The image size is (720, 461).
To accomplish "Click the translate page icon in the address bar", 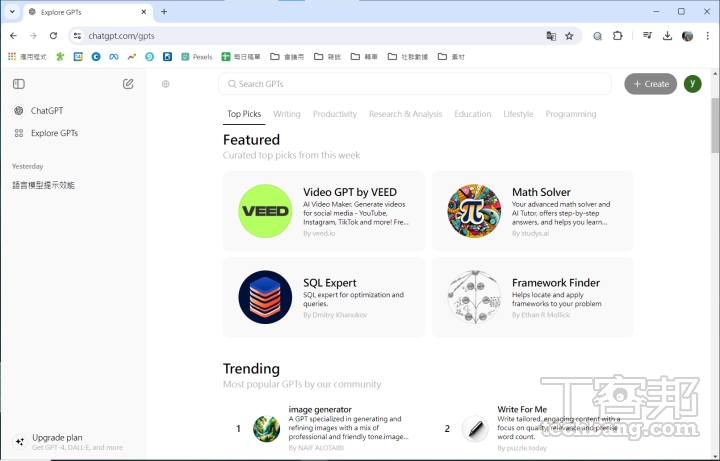I will click(551, 36).
